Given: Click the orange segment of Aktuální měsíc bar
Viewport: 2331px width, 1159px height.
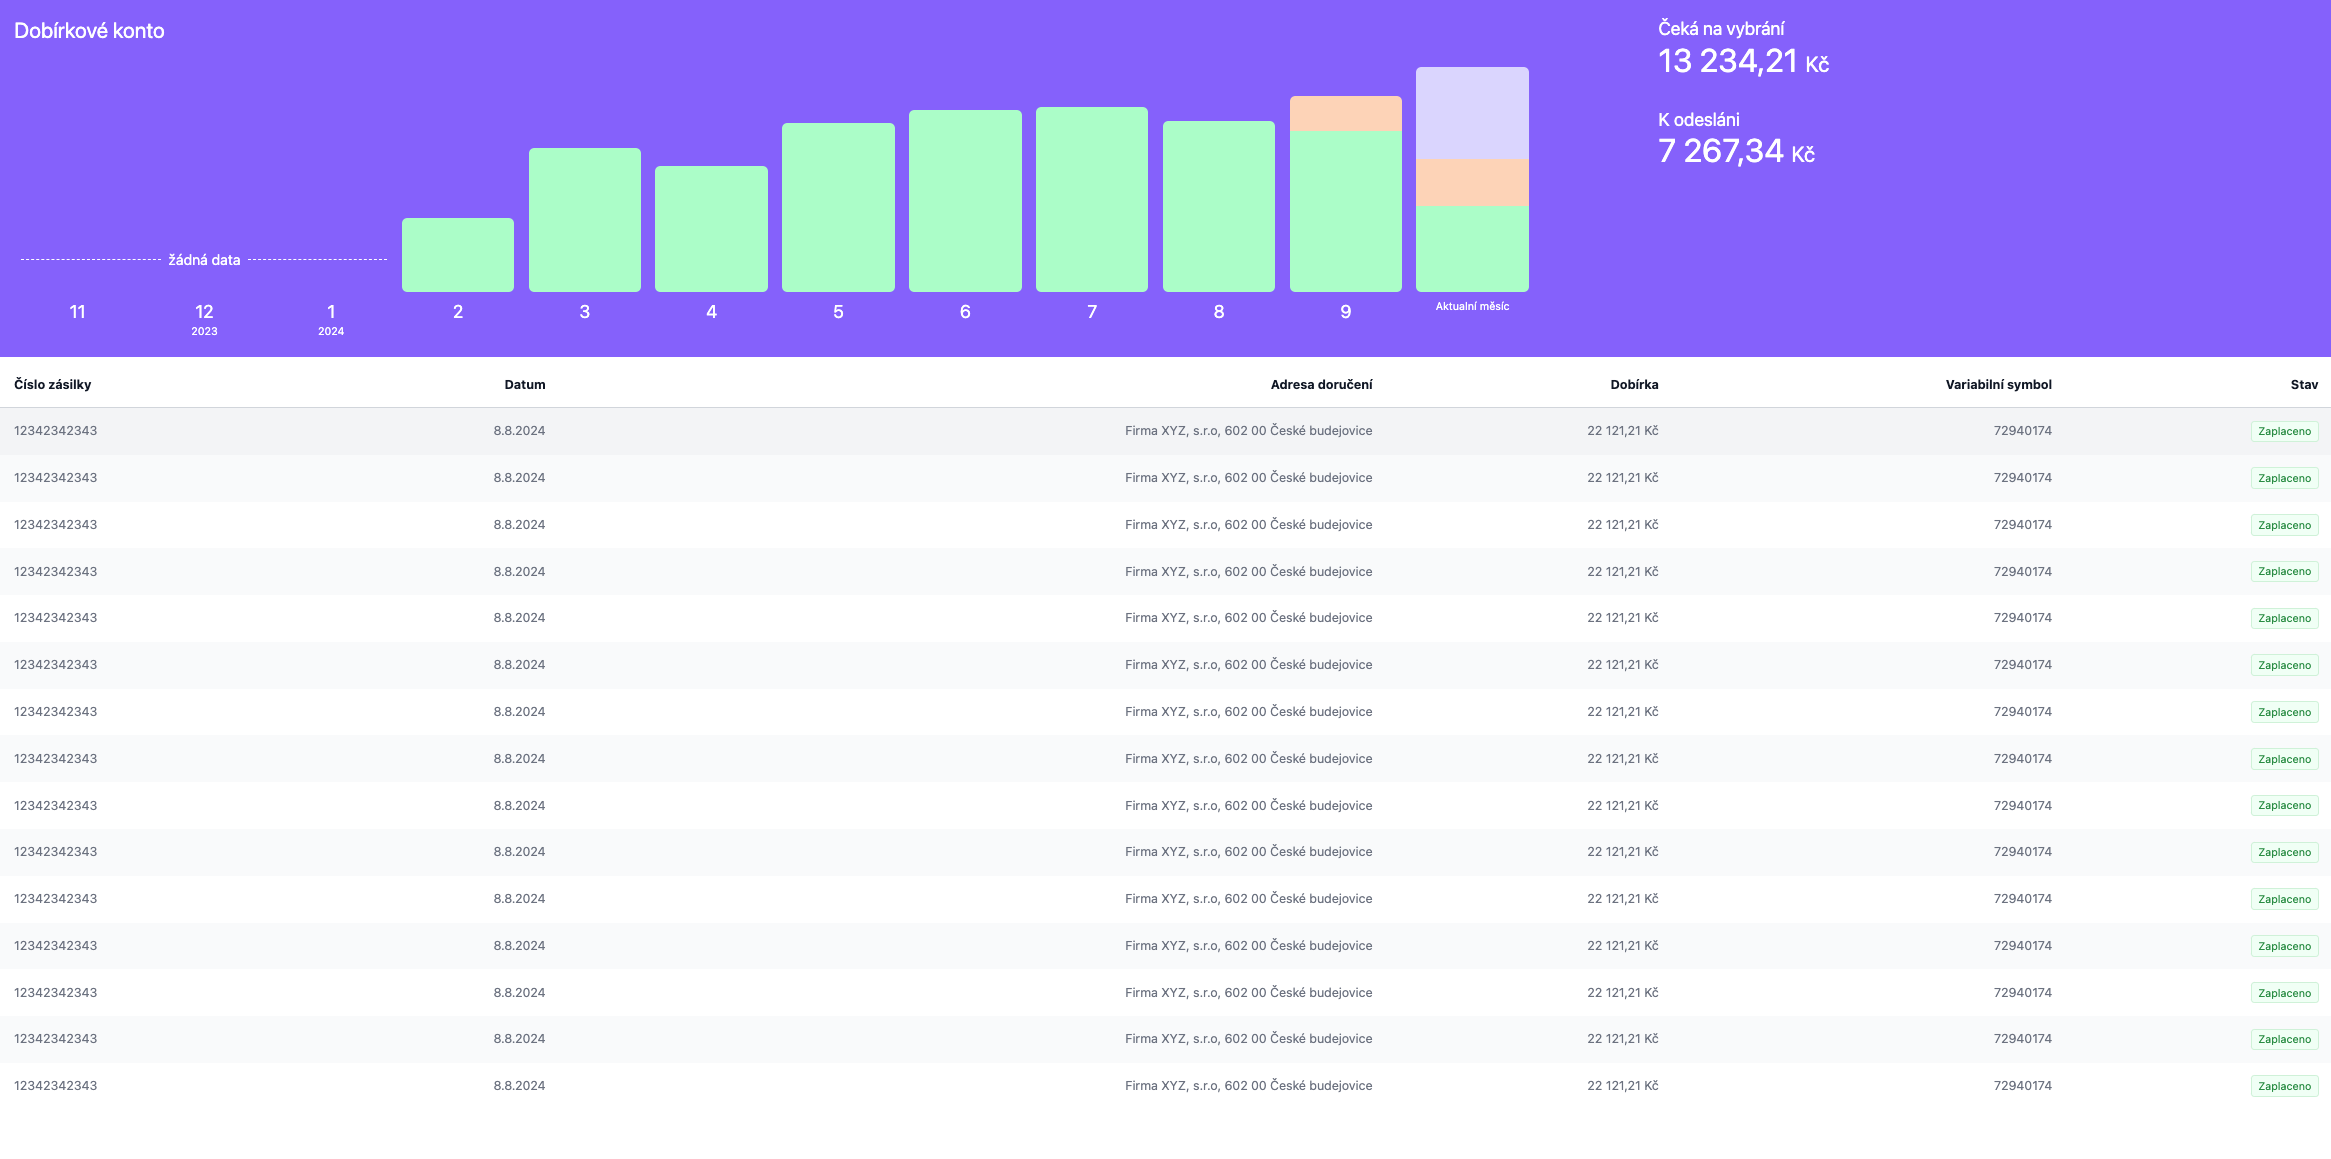Looking at the screenshot, I should point(1472,183).
